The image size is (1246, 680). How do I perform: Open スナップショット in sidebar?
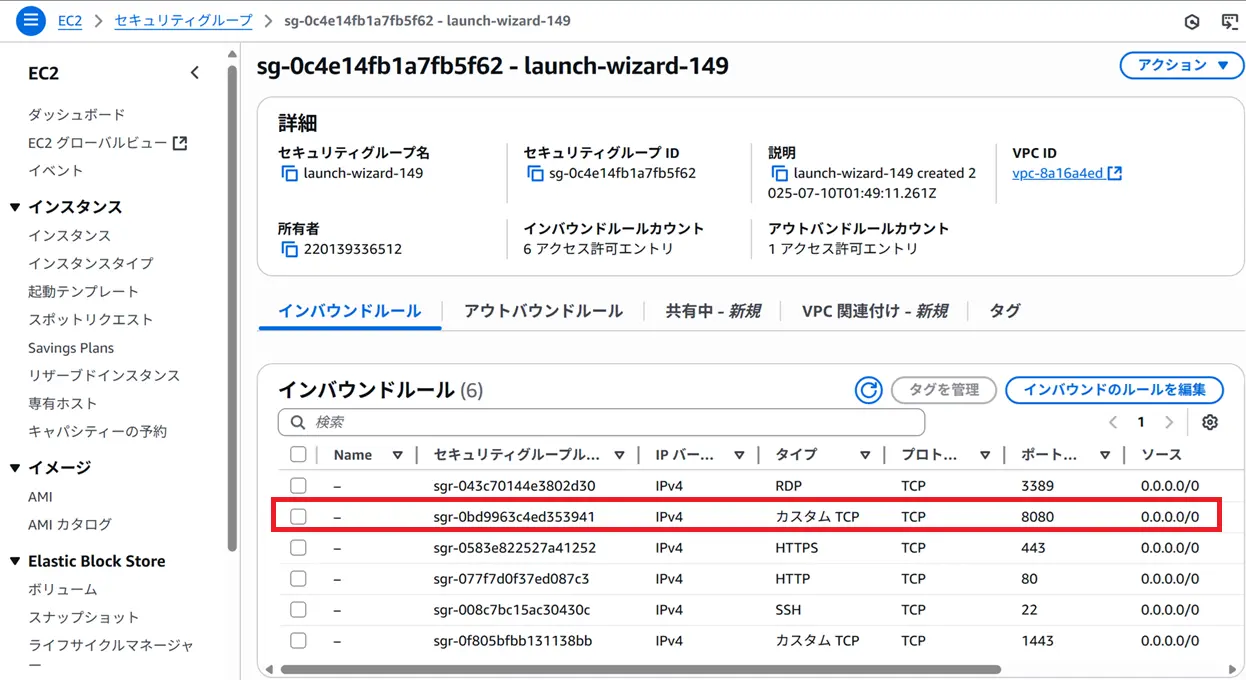84,617
